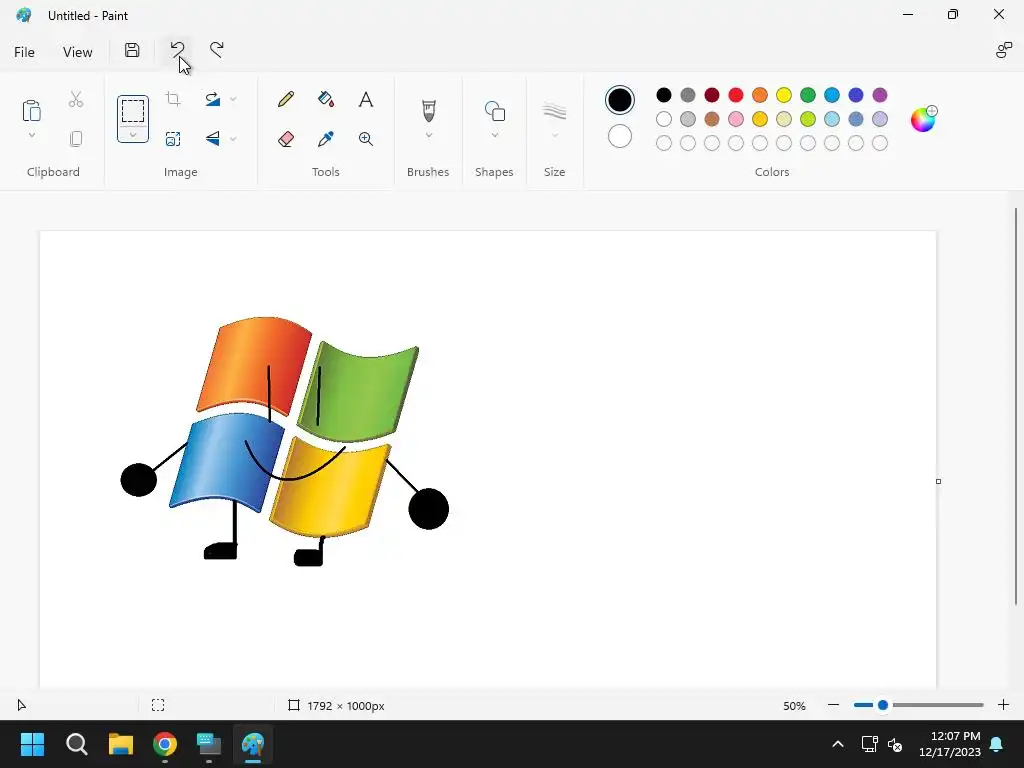Click the Paint app icon in title bar
The height and width of the screenshot is (768, 1024).
point(24,15)
